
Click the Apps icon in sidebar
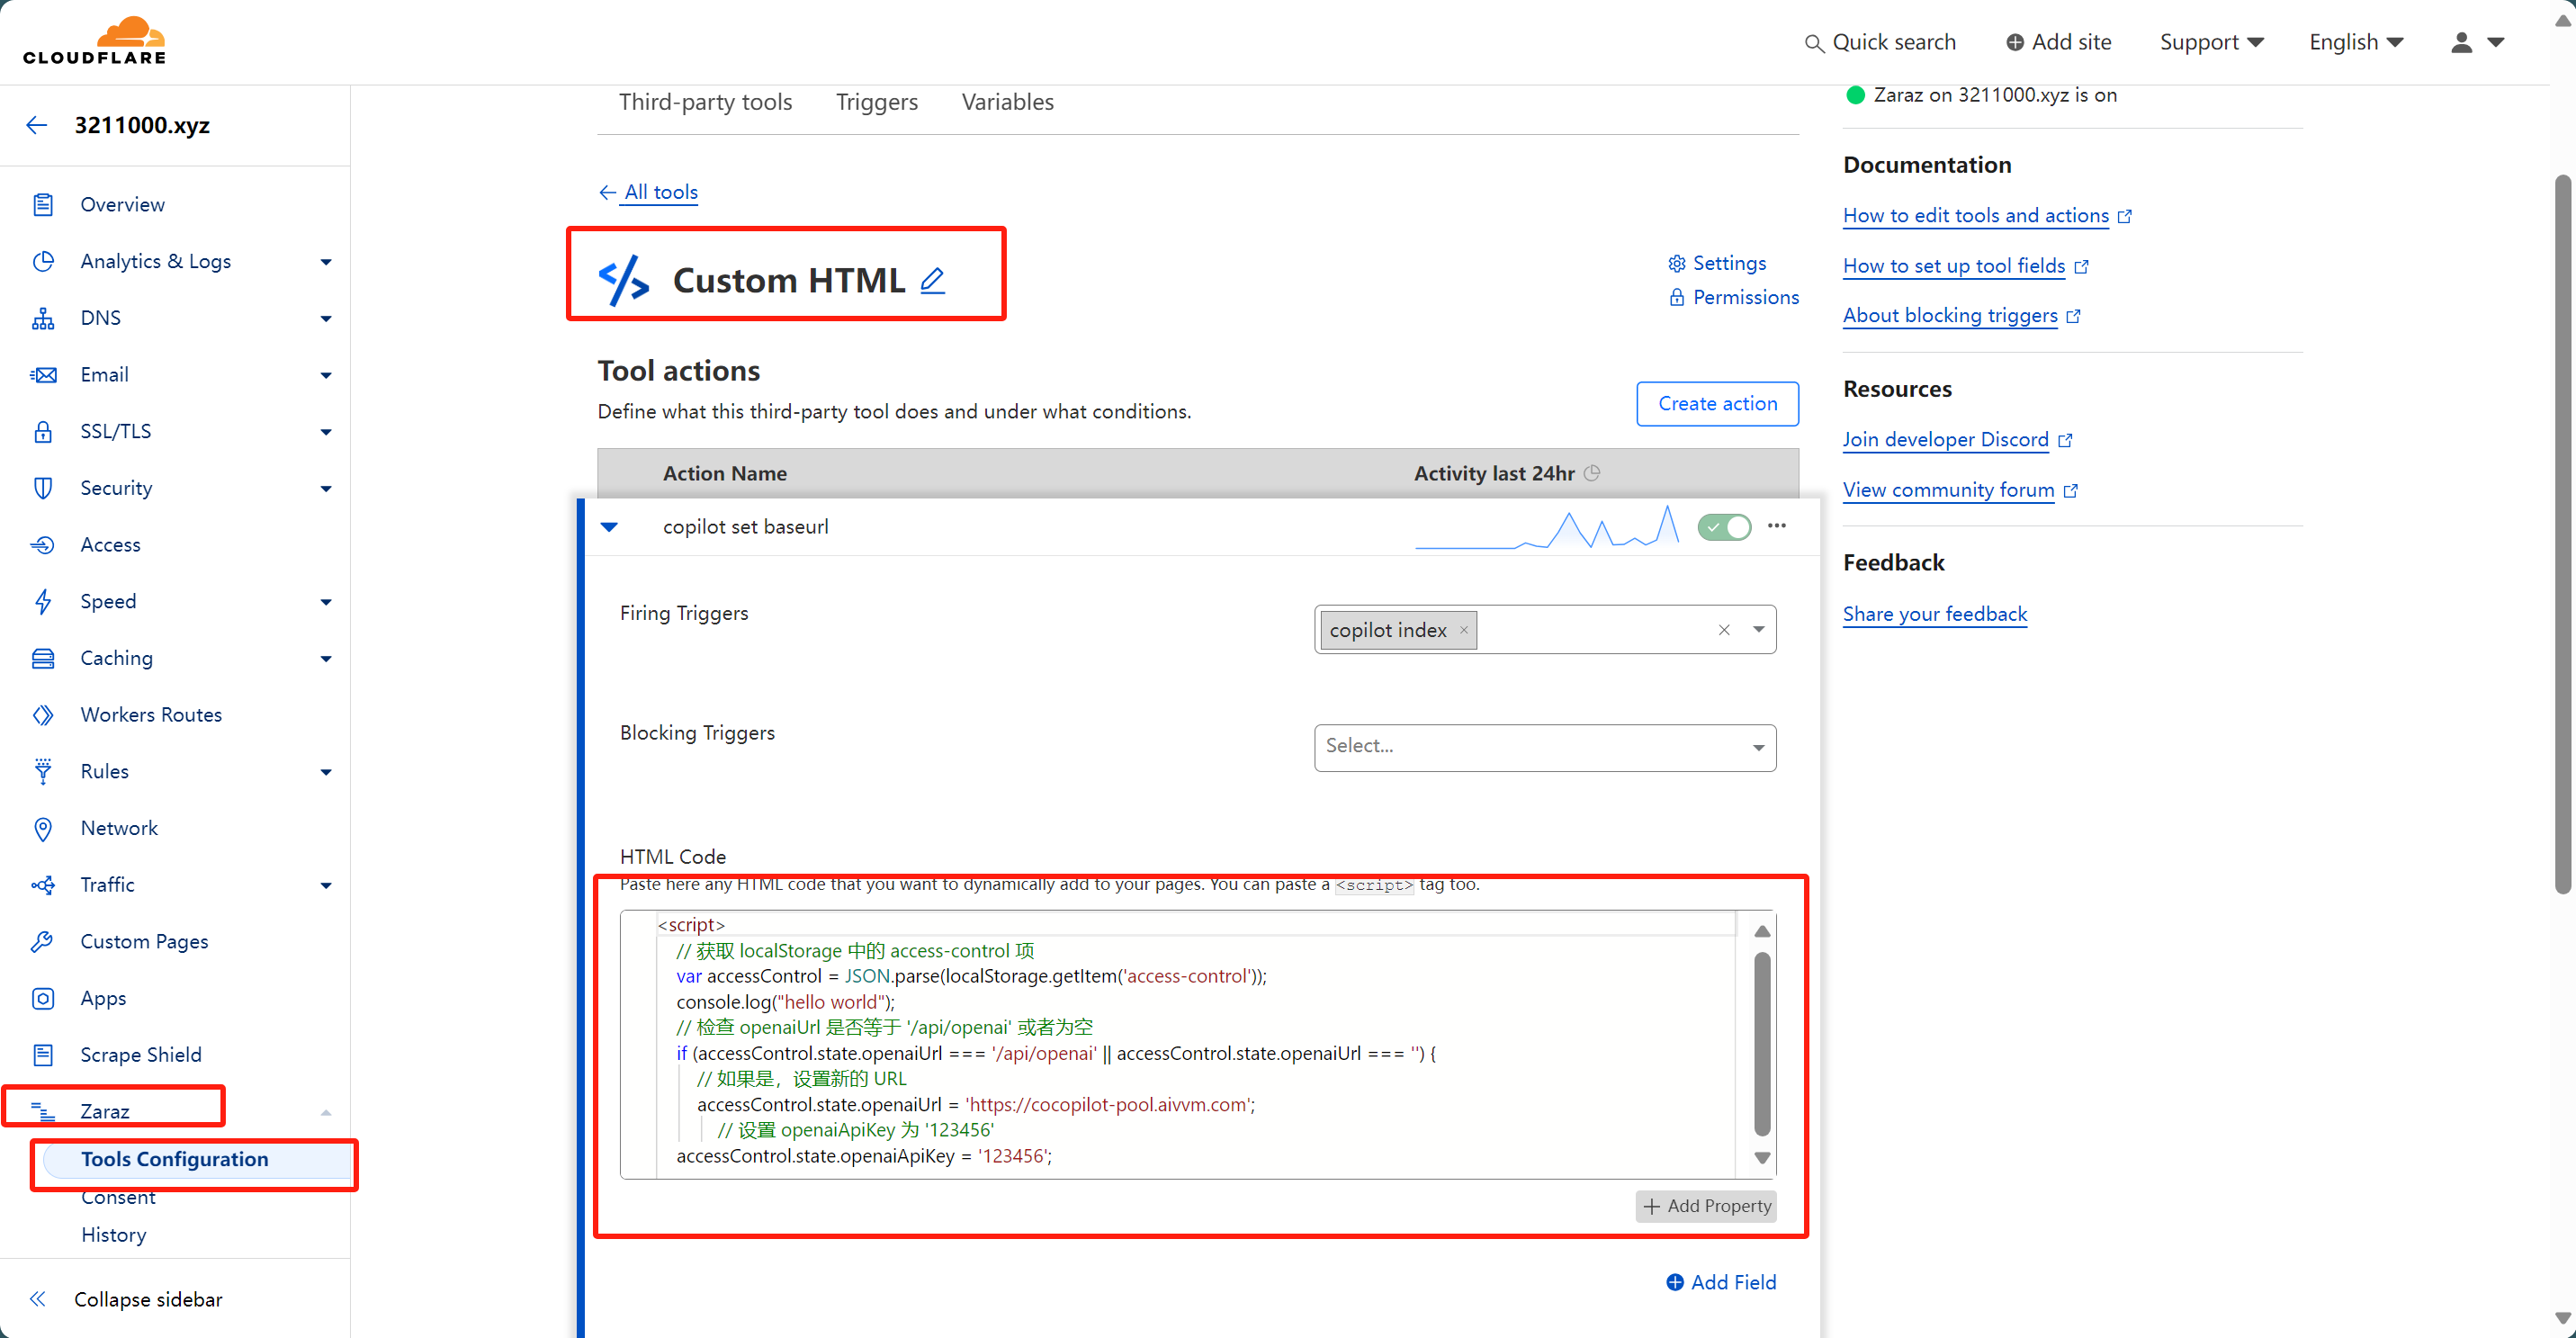pyautogui.click(x=43, y=998)
